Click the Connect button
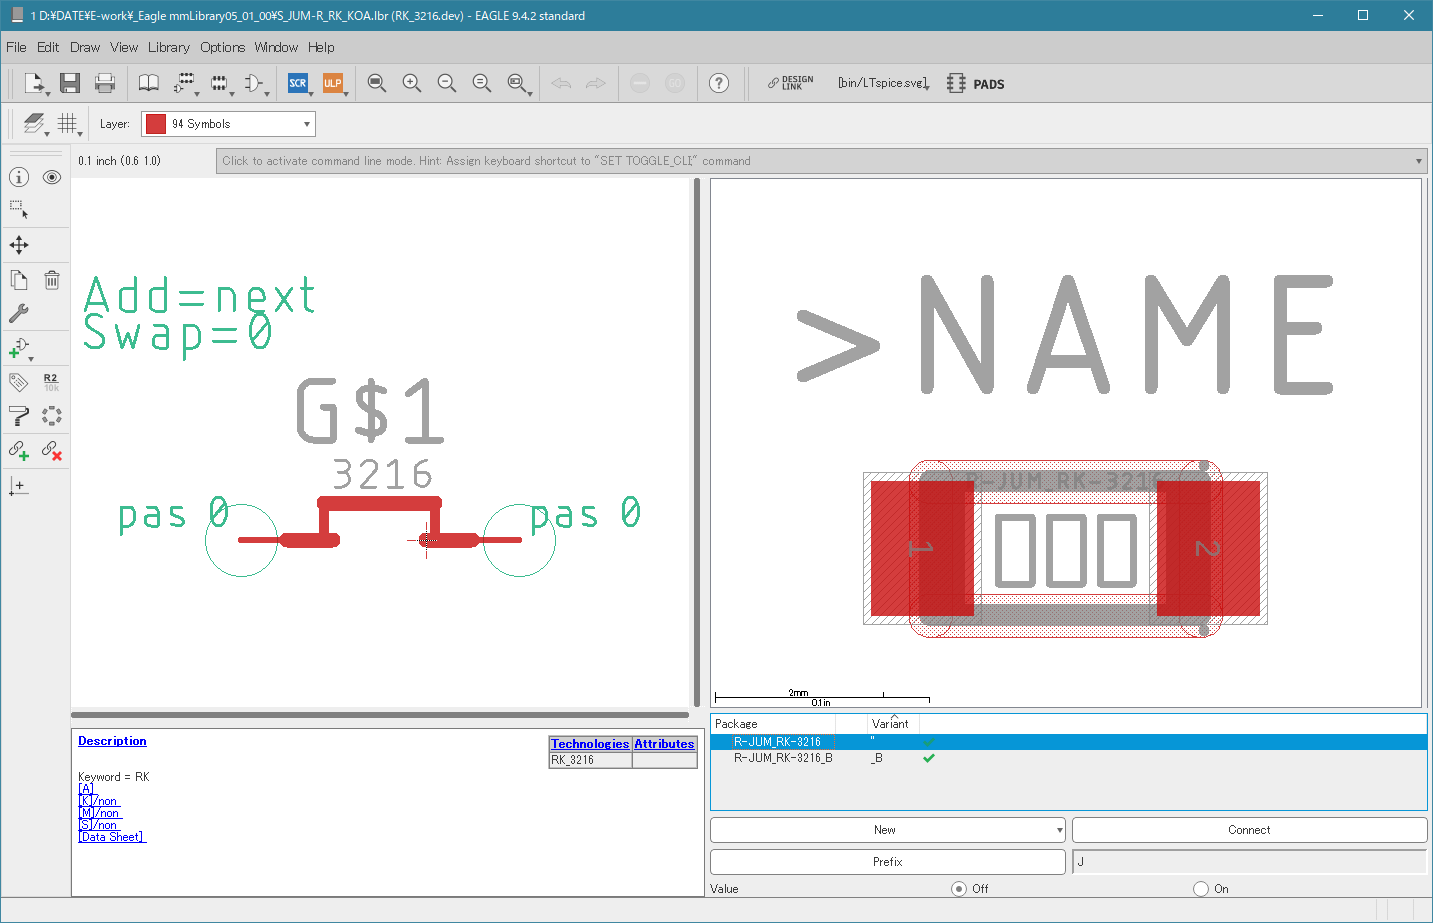 1249,830
